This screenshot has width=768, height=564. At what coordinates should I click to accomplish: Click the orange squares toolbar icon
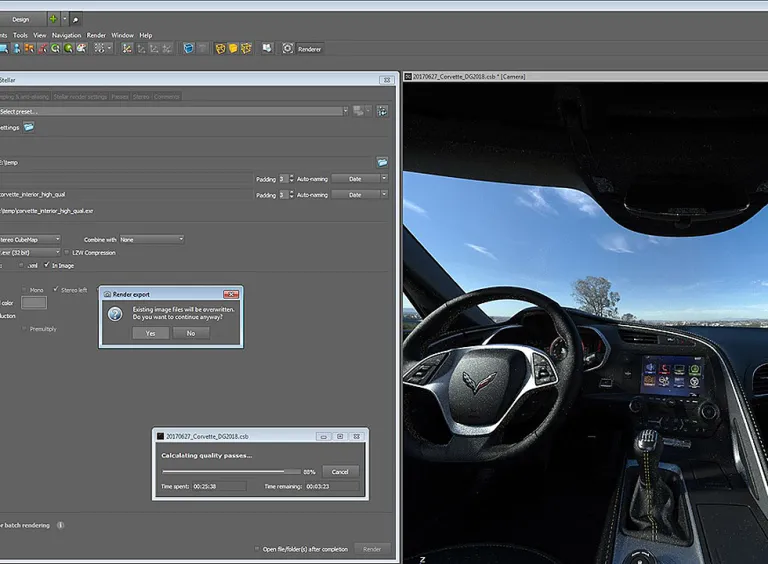pos(30,48)
